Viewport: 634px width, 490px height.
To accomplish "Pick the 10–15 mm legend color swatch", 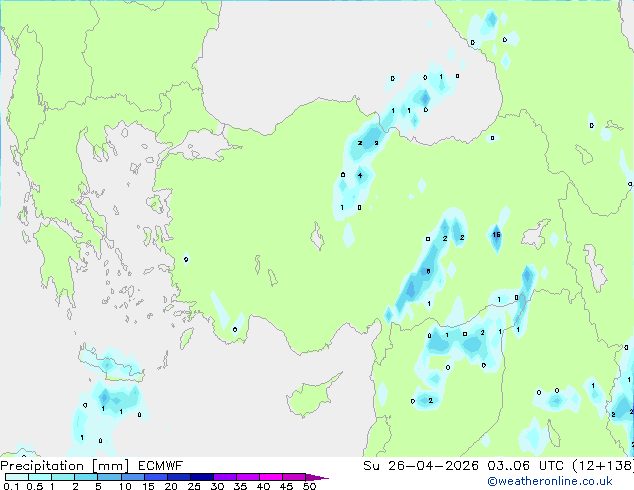I will pos(132,477).
